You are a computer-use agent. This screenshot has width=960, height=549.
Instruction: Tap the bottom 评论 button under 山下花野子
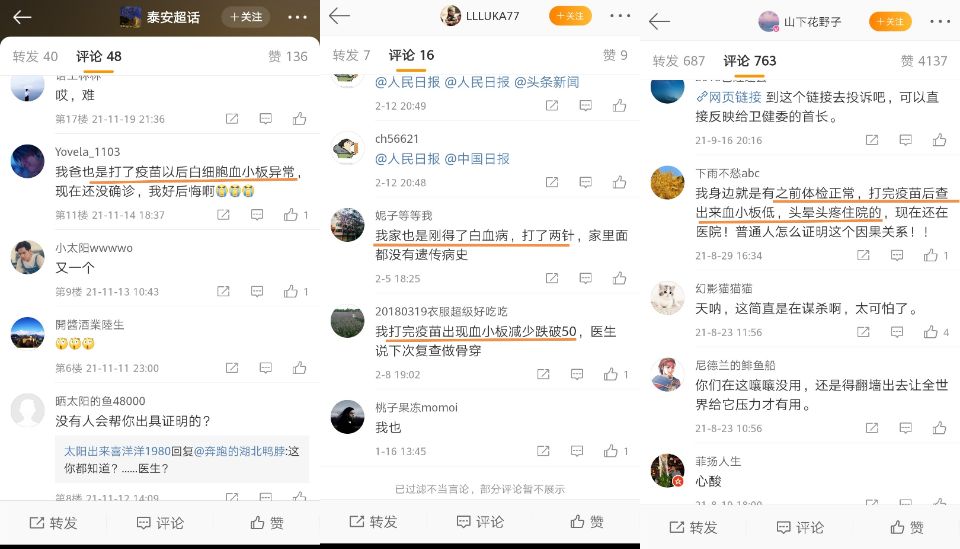(x=800, y=527)
